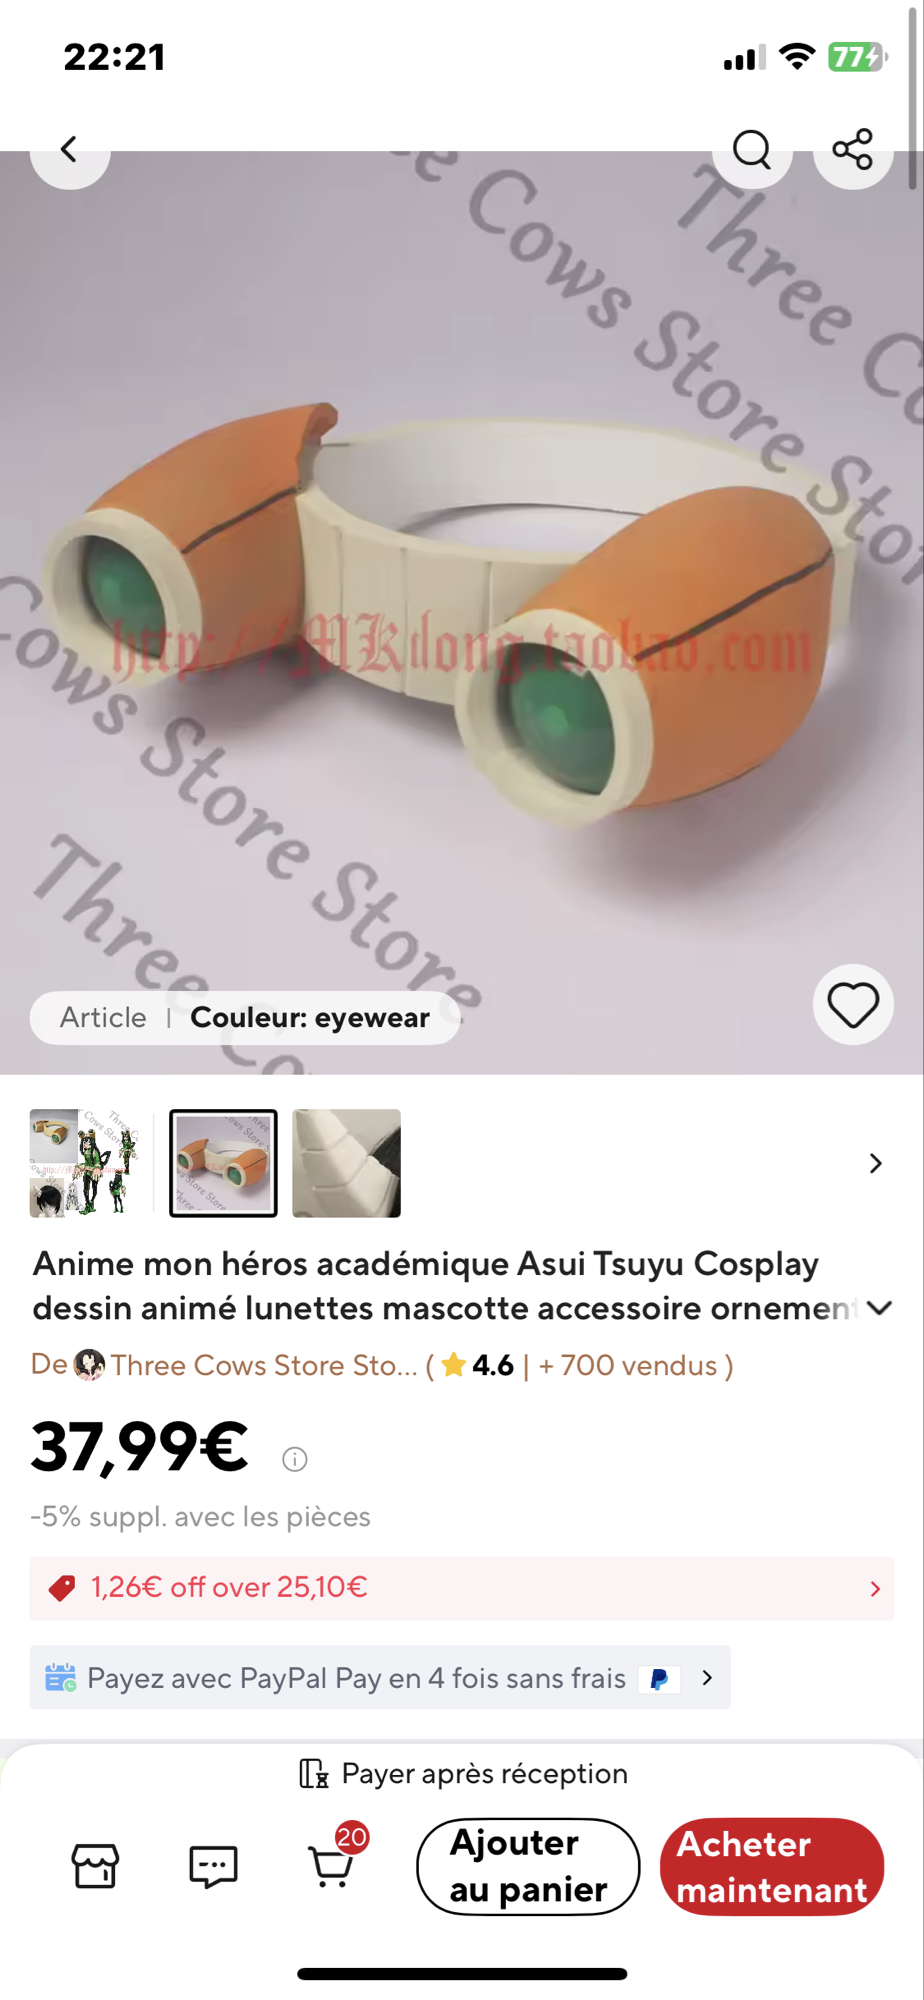Select the first character collage thumbnail
This screenshot has height=2000, width=924.
84,1163
